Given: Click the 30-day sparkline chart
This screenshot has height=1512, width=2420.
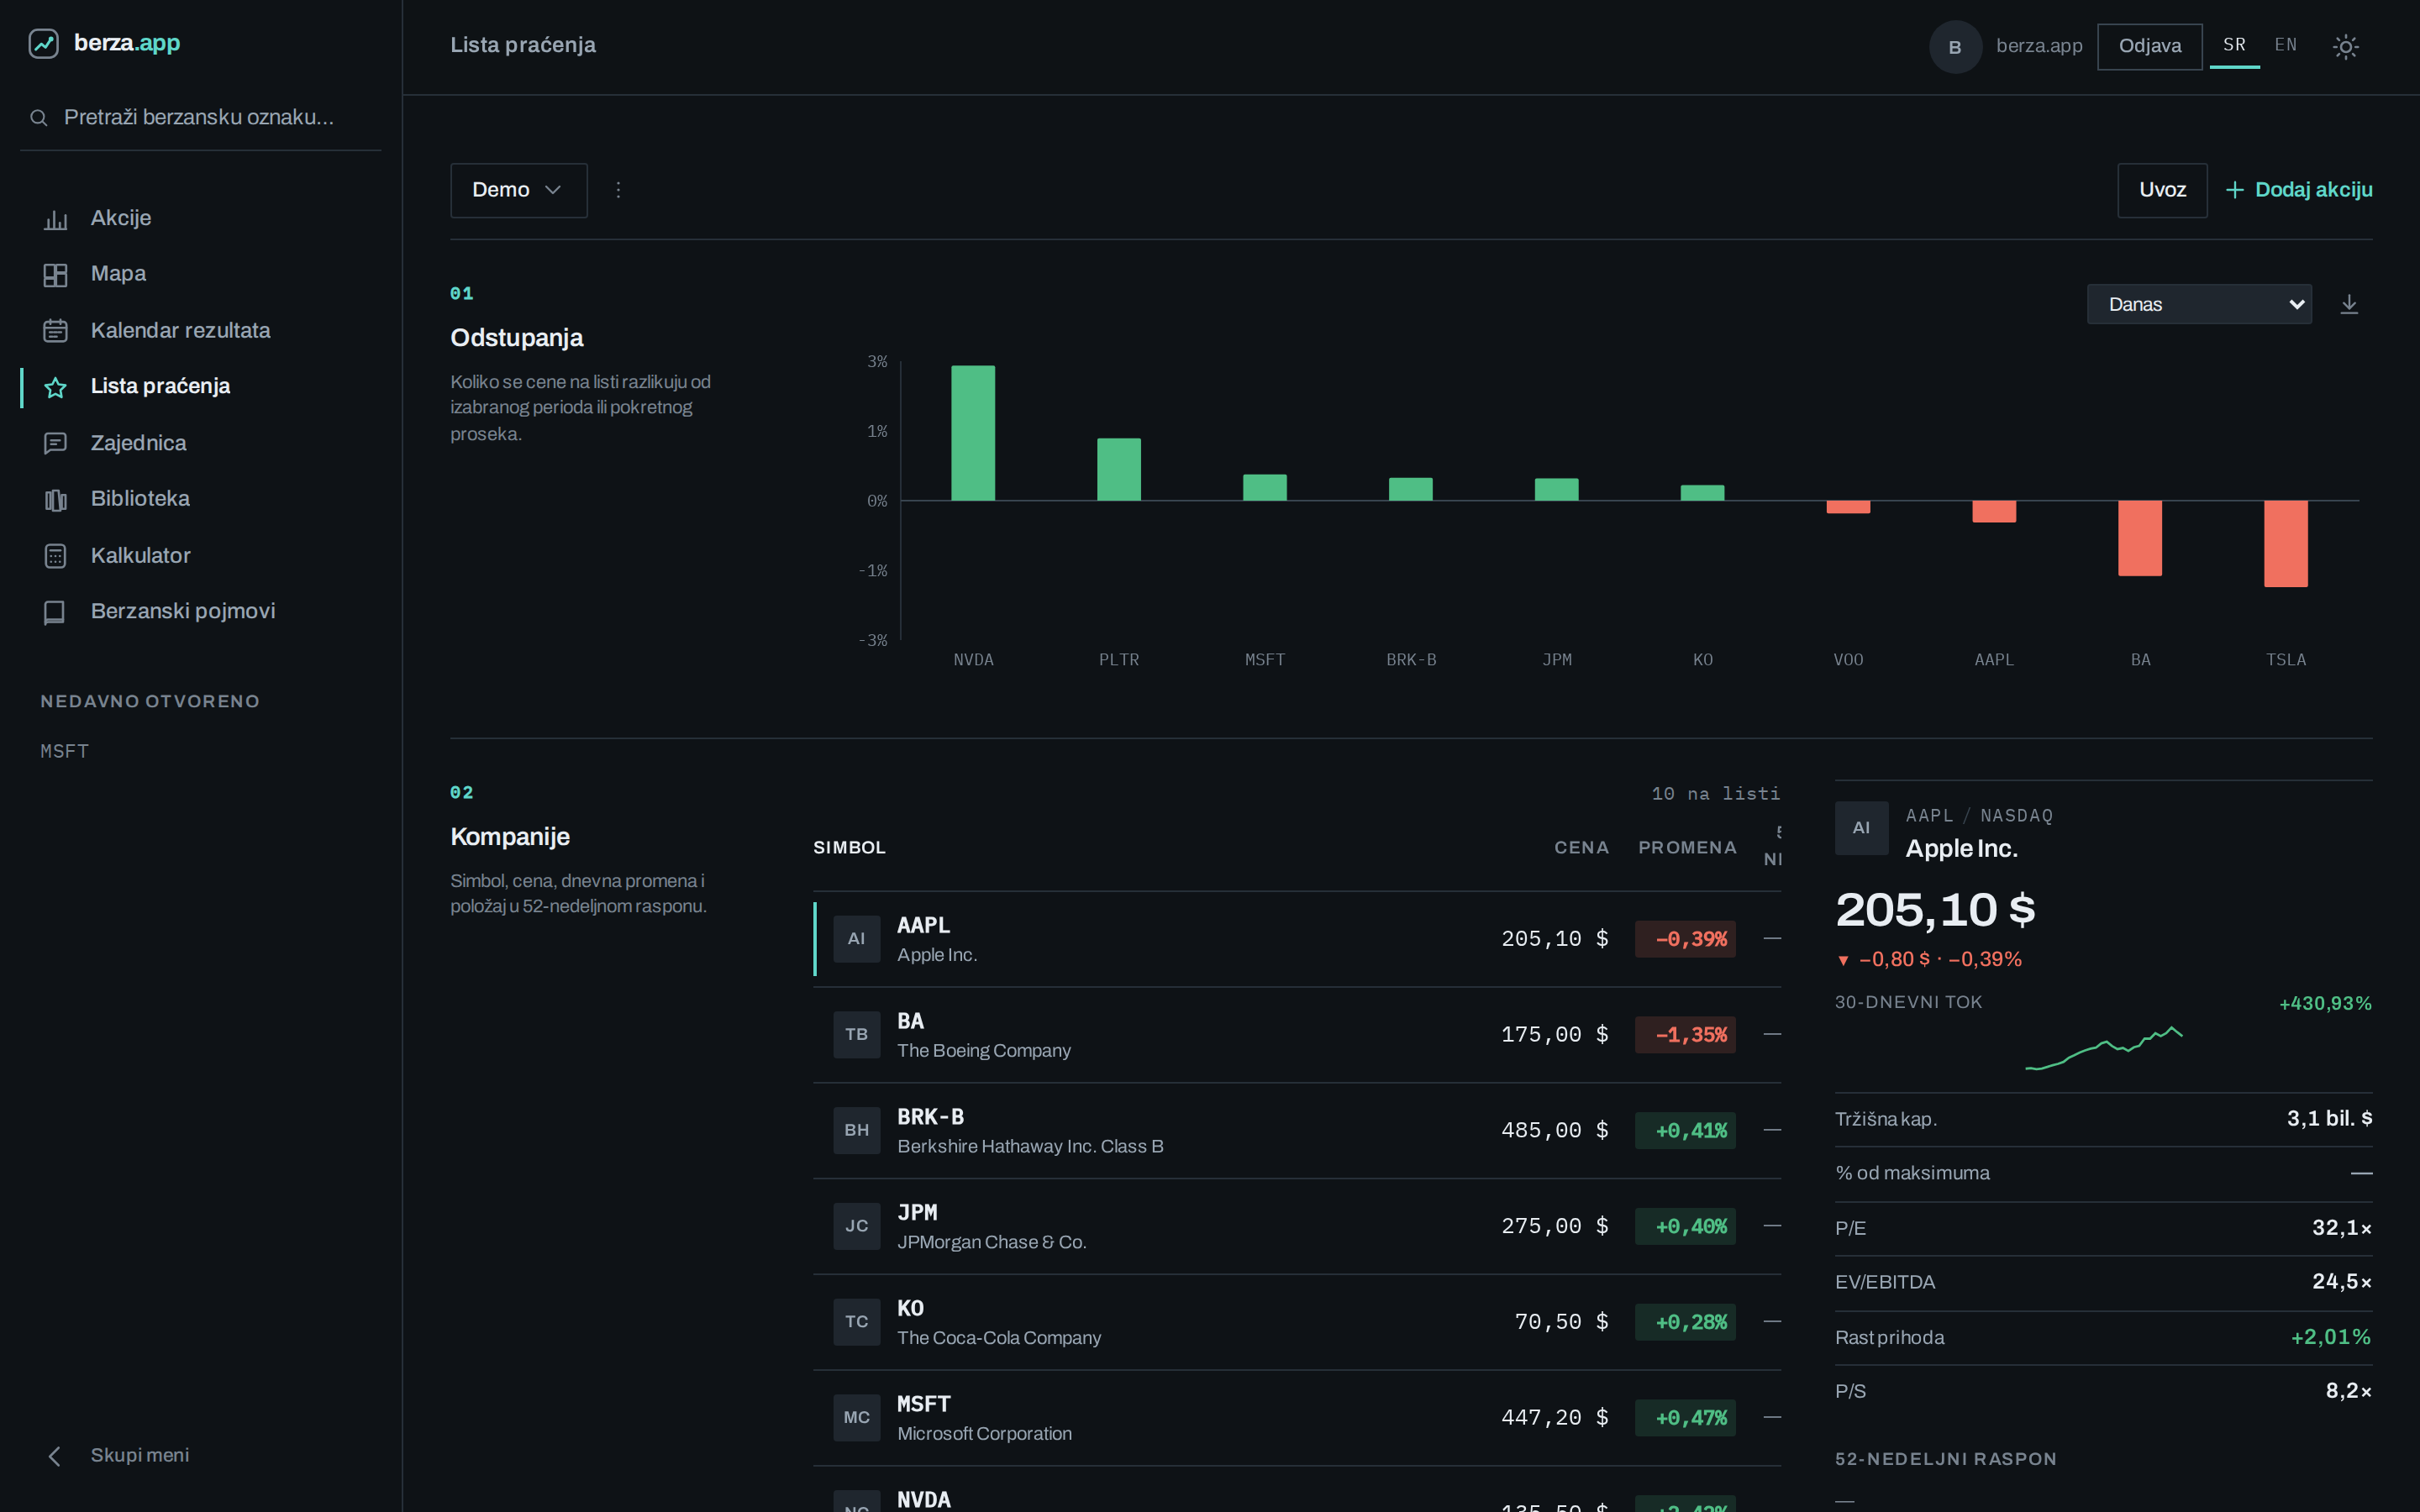Looking at the screenshot, I should point(2104,1047).
